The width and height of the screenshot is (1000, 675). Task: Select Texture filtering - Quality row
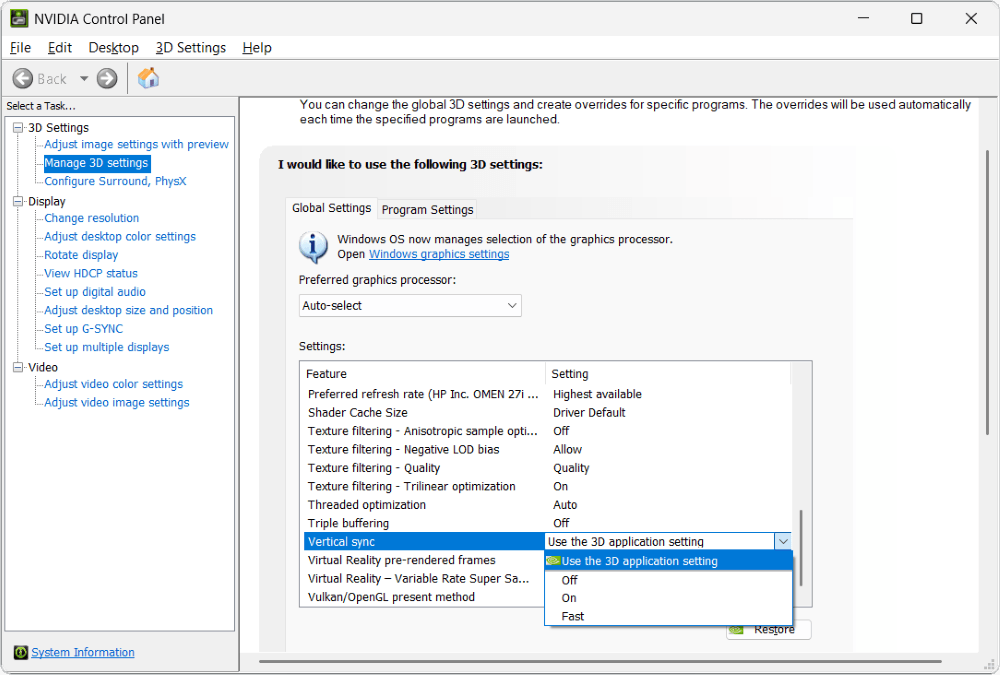tap(547, 468)
